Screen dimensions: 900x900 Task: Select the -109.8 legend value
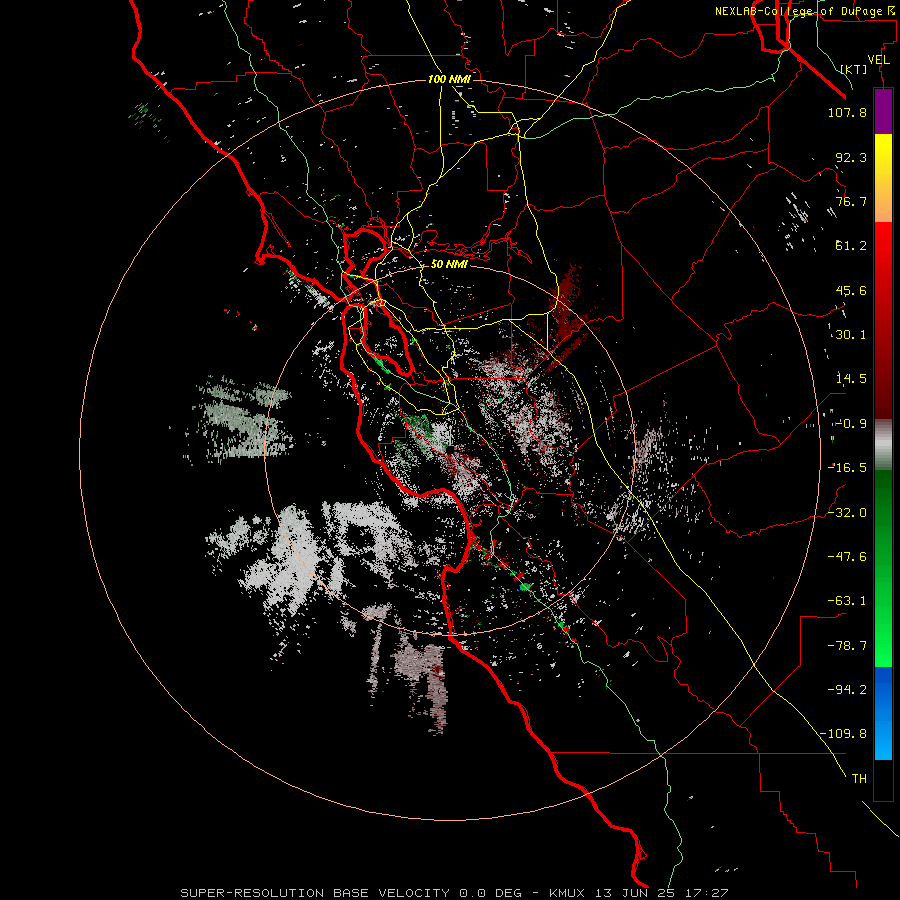[844, 734]
